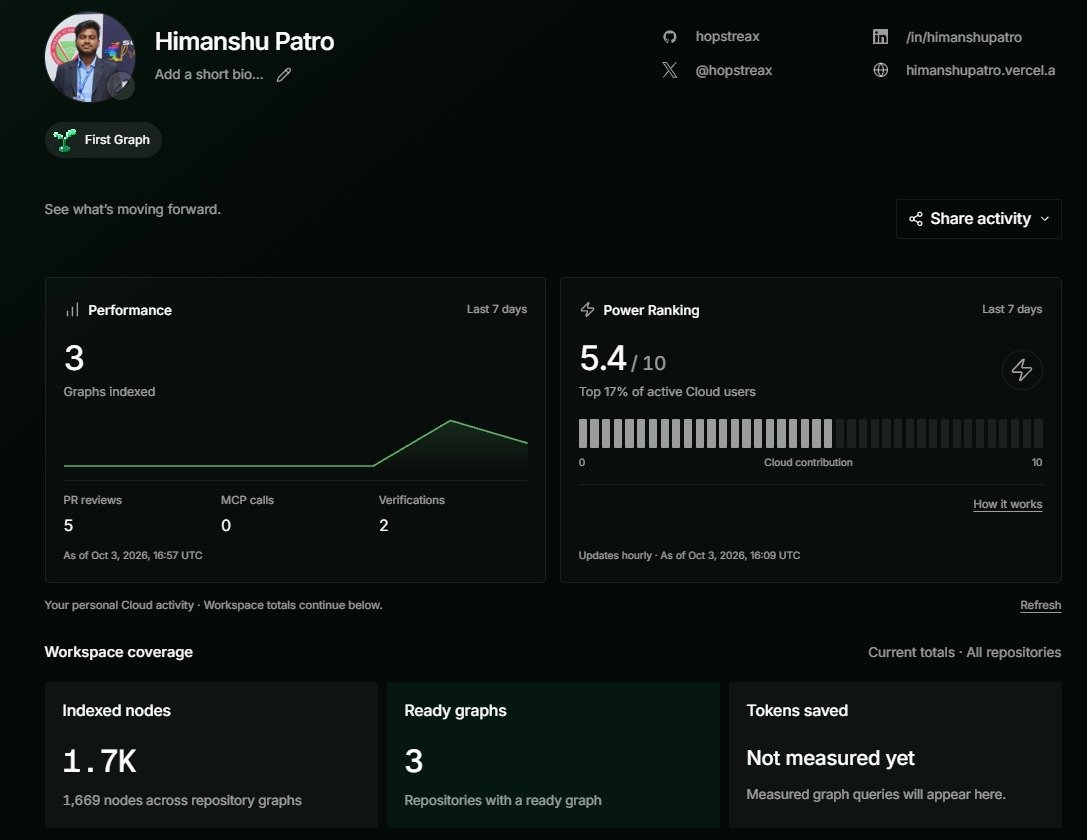Click the globe icon beside the website URL

[880, 70]
